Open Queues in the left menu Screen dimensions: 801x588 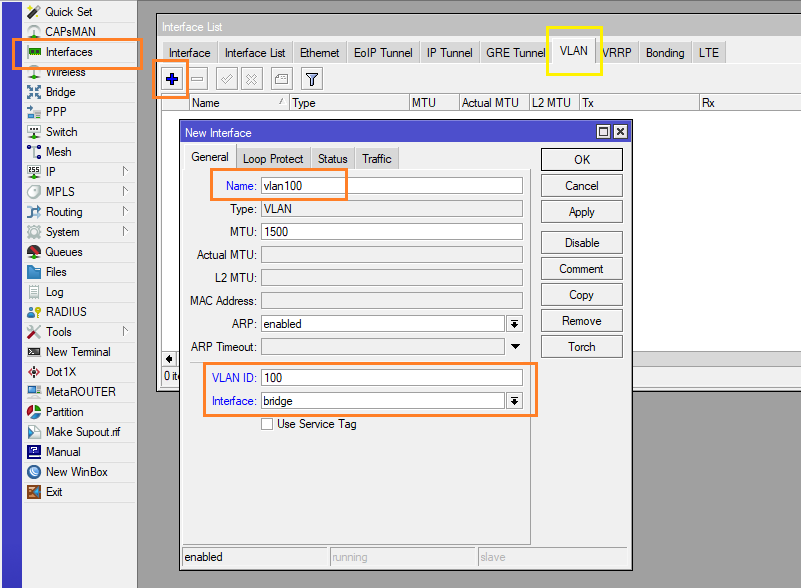point(64,252)
